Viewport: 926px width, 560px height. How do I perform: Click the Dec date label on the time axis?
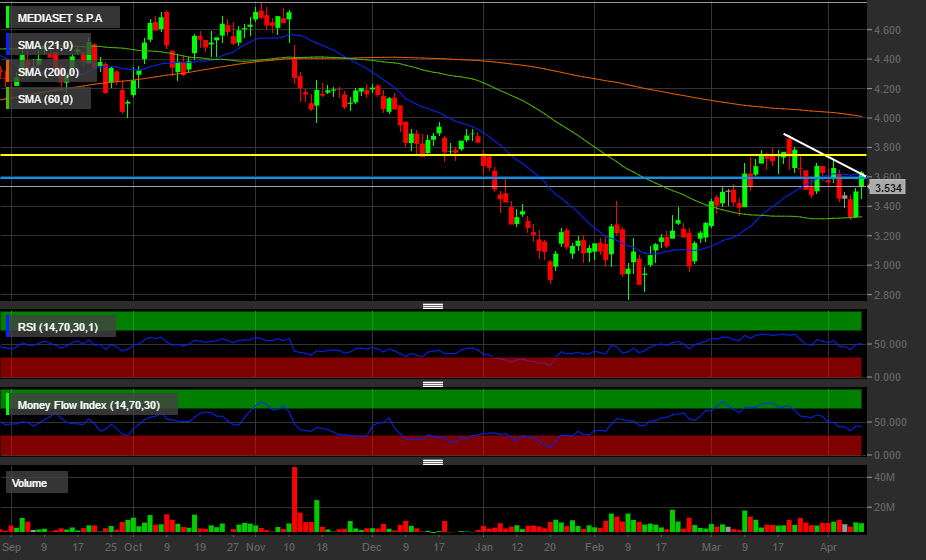pyautogui.click(x=372, y=547)
